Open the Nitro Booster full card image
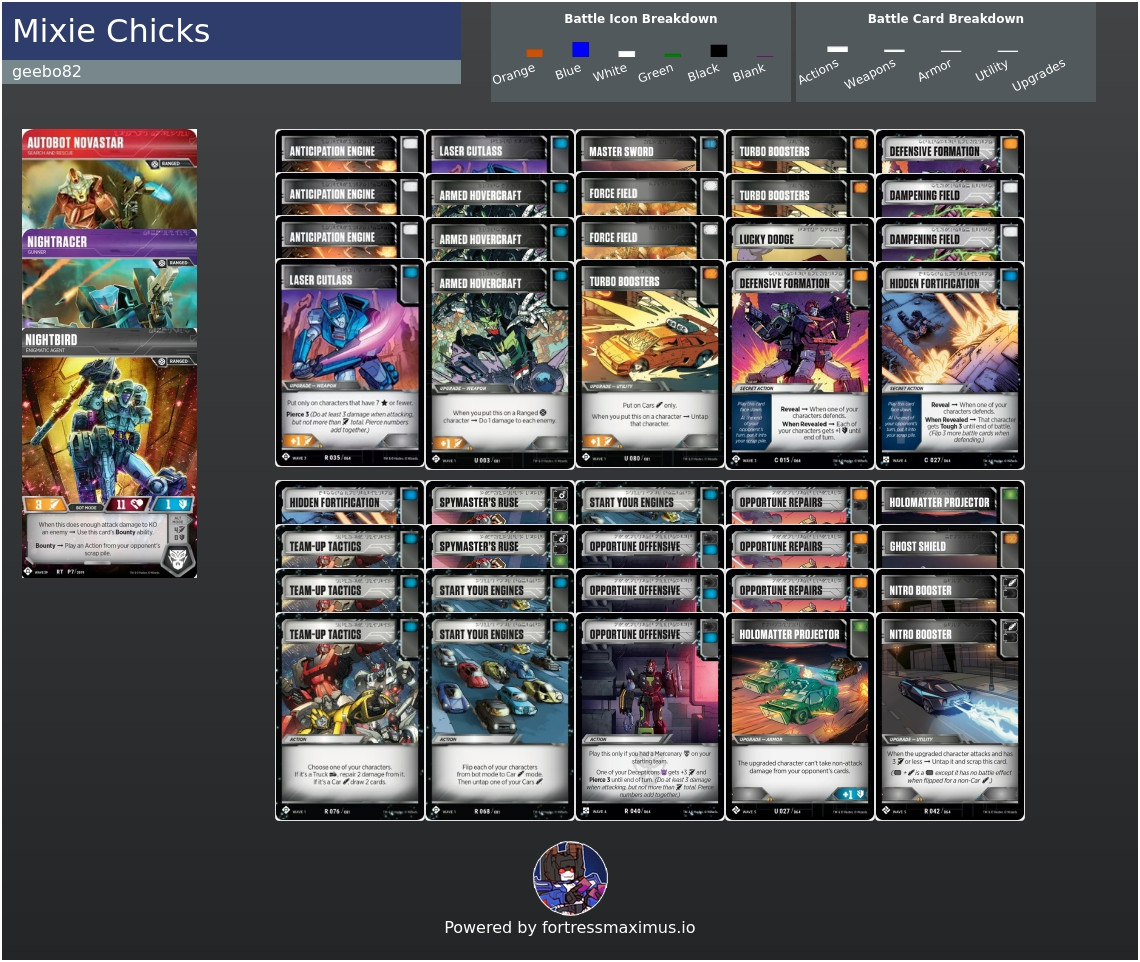 point(950,717)
